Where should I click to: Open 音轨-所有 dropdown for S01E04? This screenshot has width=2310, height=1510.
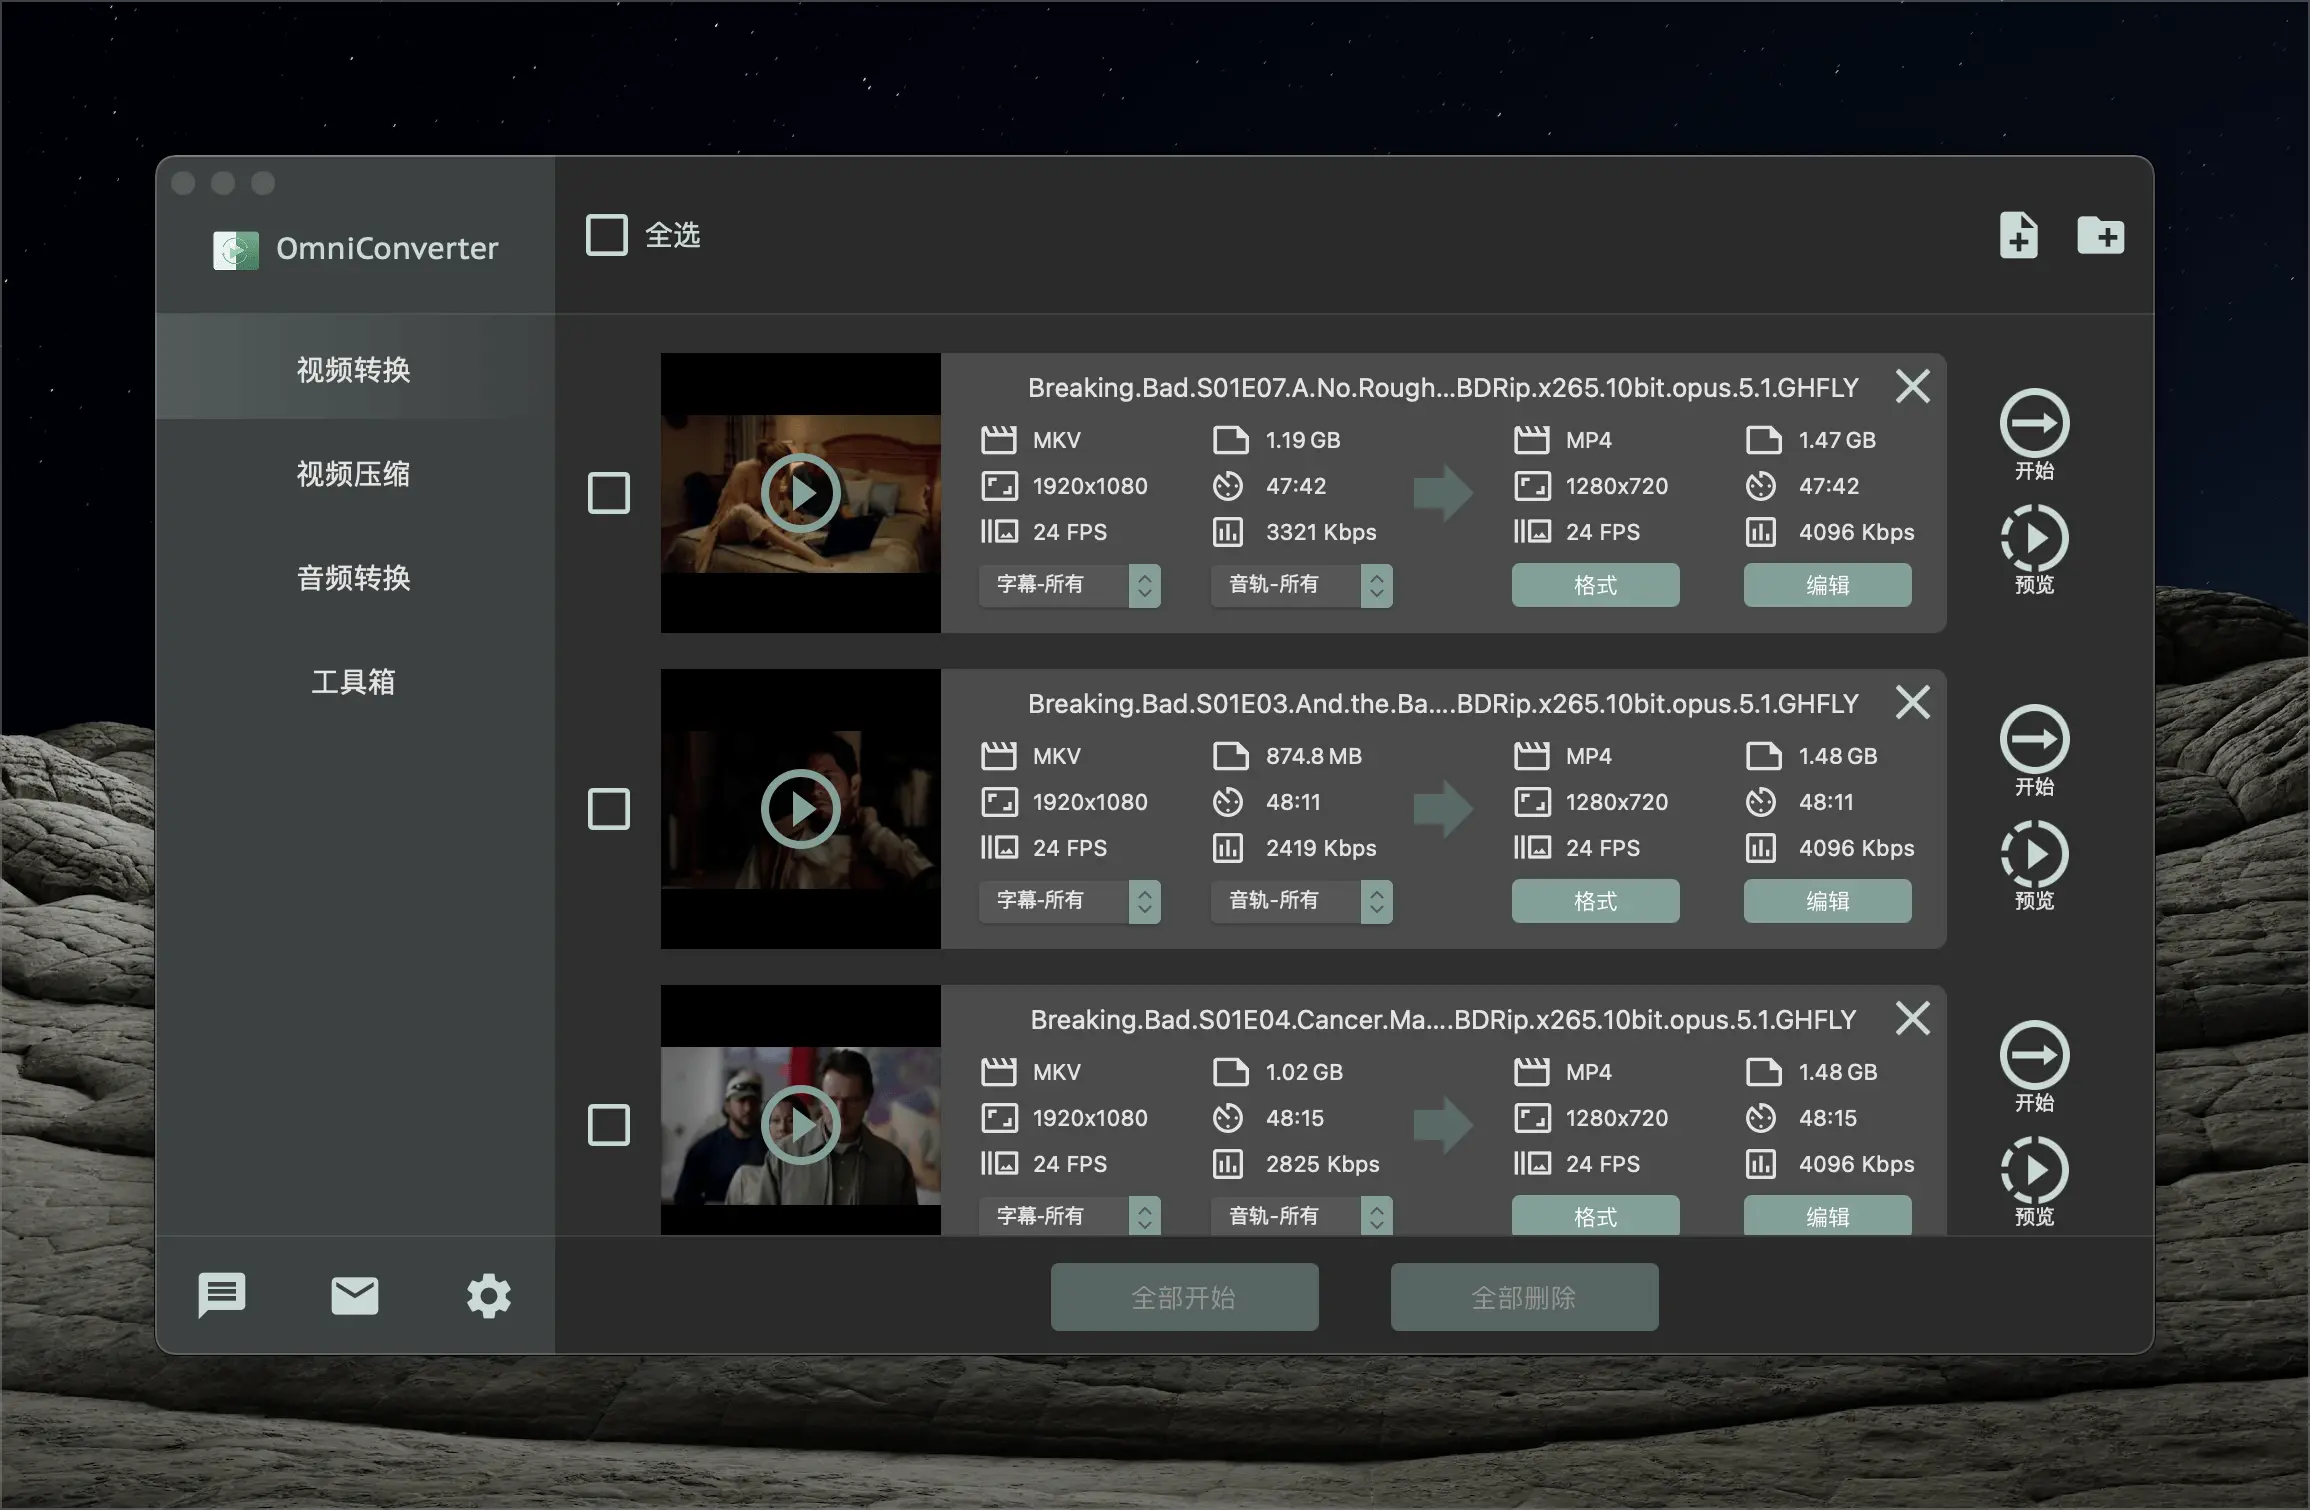click(1302, 1216)
